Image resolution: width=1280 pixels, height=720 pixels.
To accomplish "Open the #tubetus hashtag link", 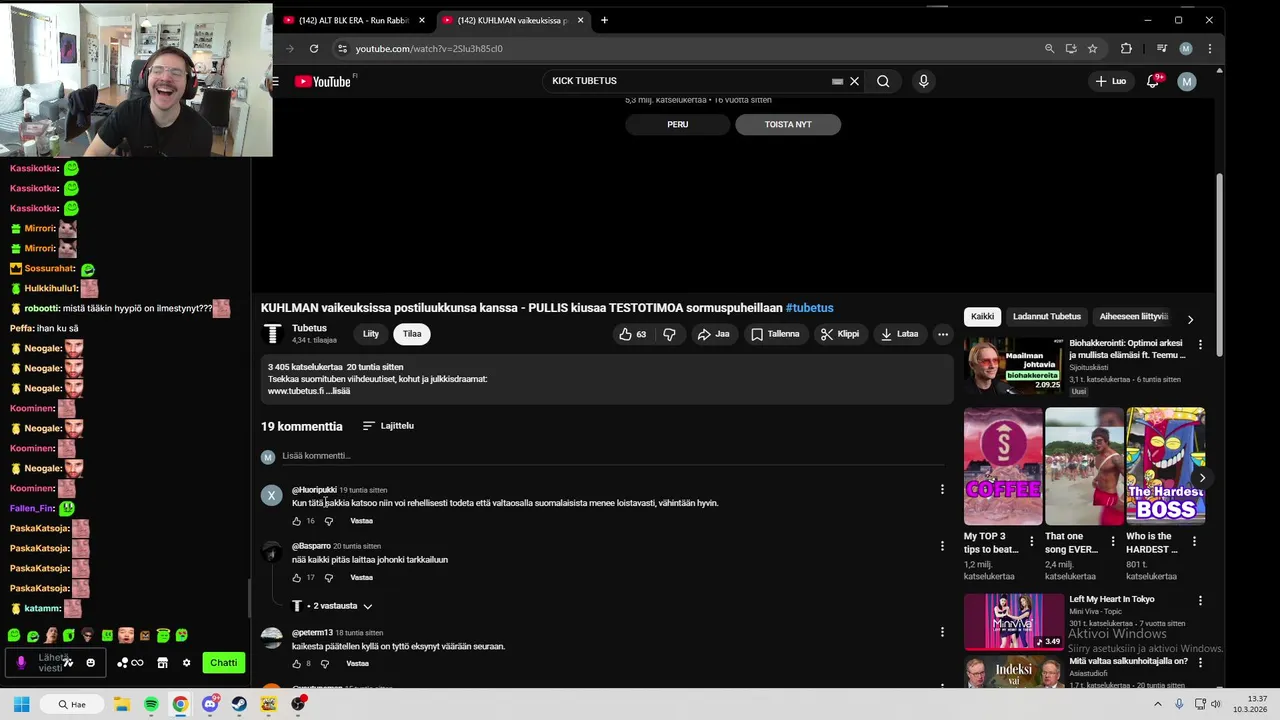I will coord(809,308).
